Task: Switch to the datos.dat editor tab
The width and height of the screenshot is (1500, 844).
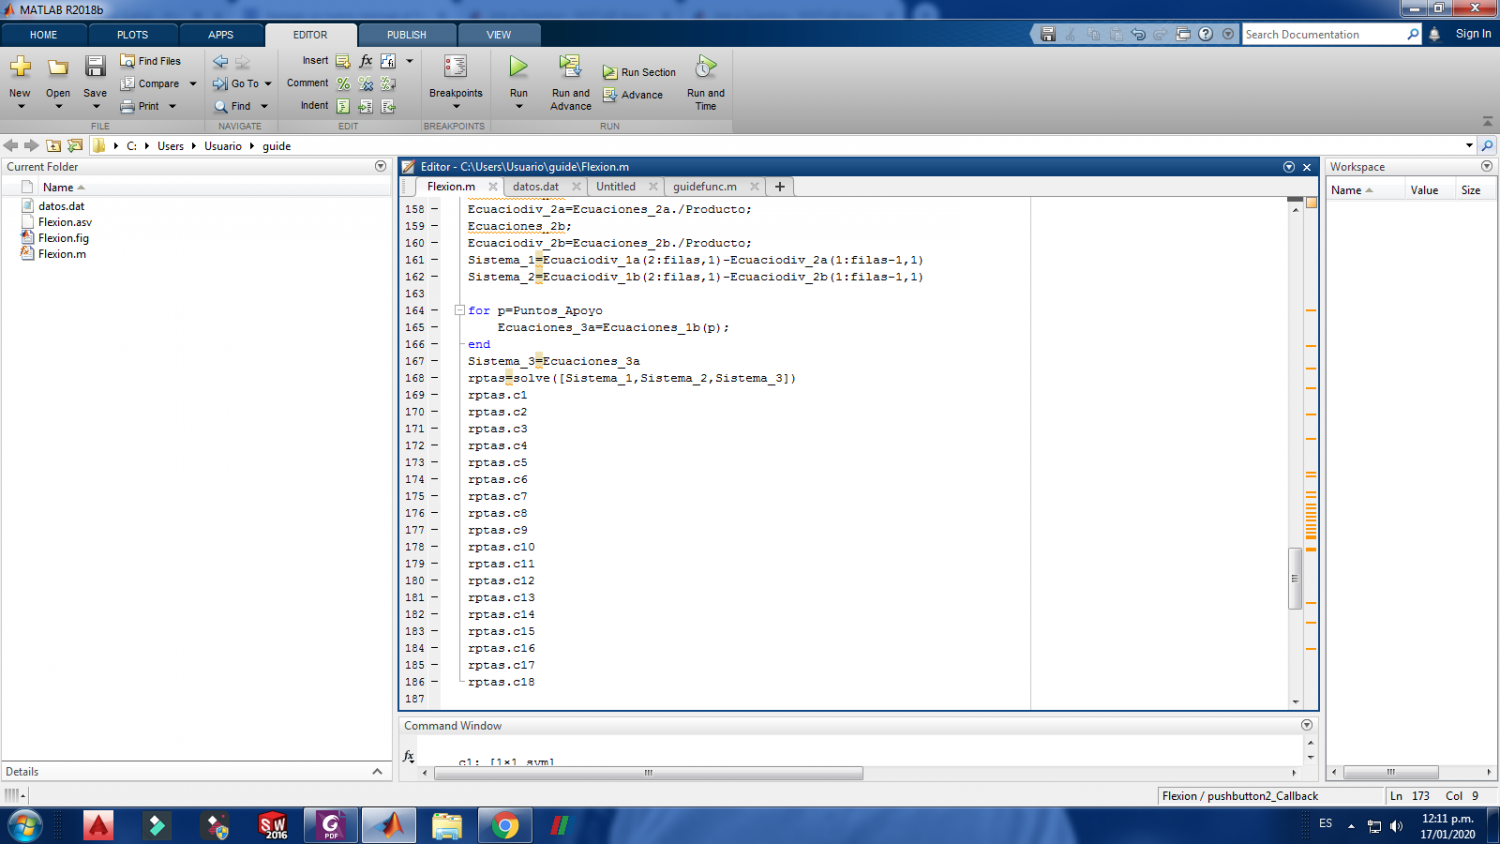Action: click(535, 187)
